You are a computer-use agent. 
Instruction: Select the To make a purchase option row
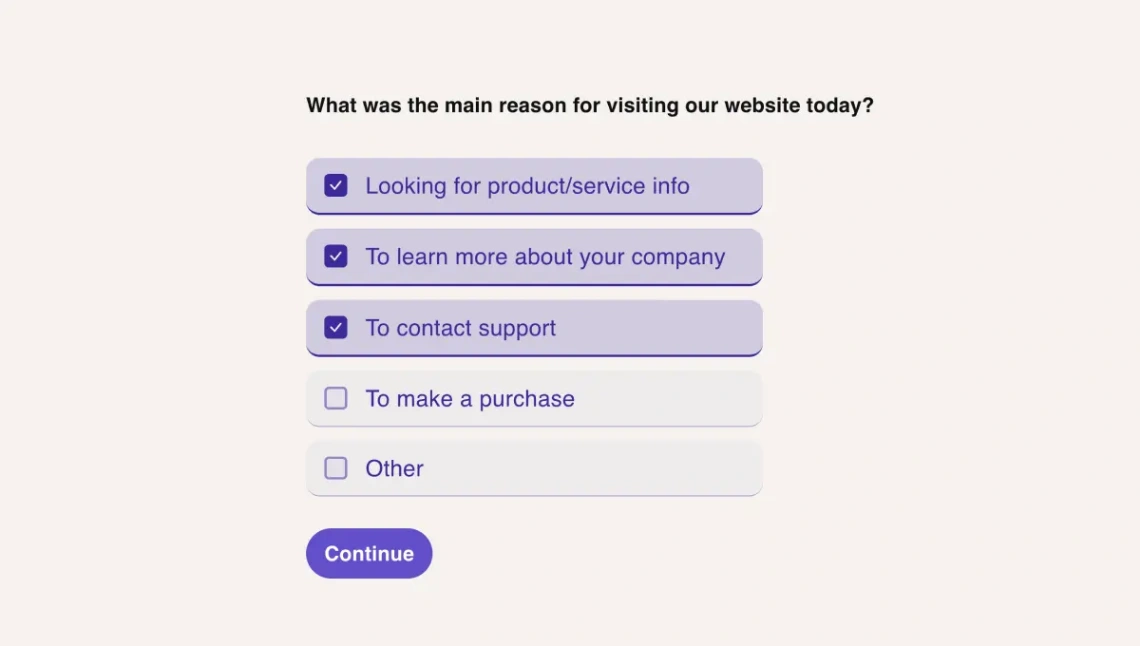coord(534,398)
